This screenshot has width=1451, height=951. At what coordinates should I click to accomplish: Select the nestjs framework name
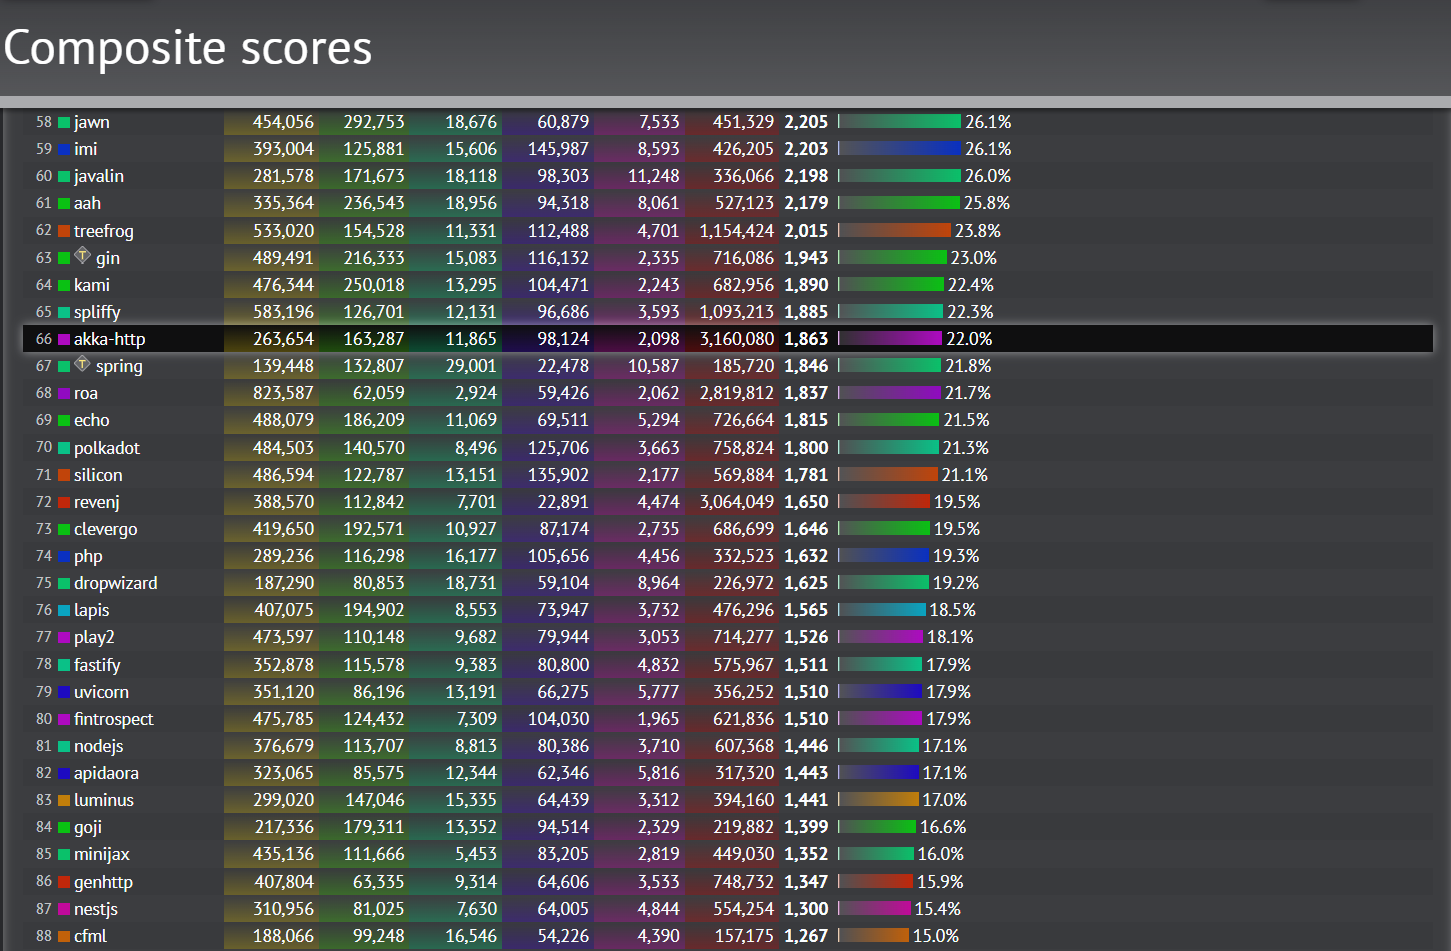click(96, 909)
